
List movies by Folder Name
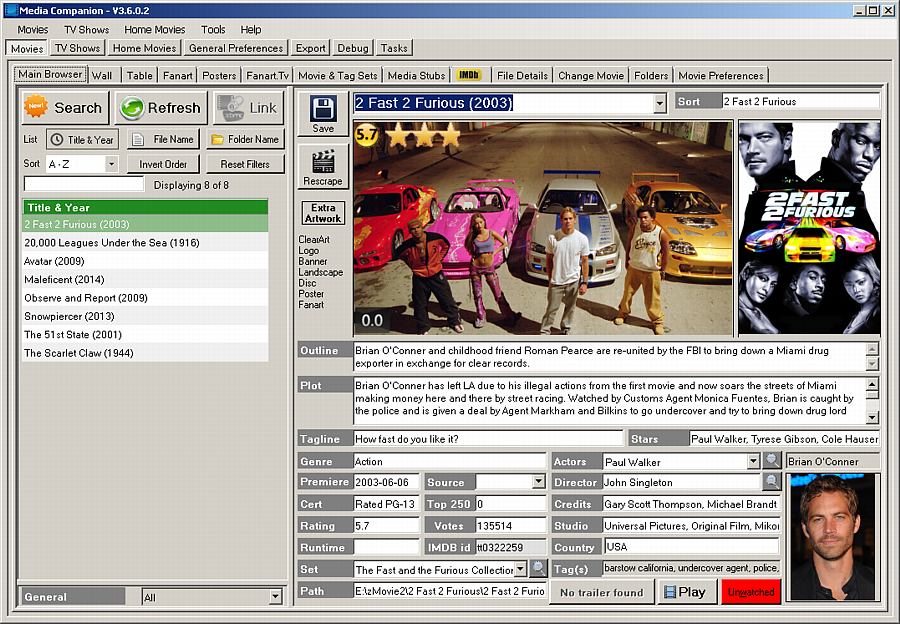(245, 139)
